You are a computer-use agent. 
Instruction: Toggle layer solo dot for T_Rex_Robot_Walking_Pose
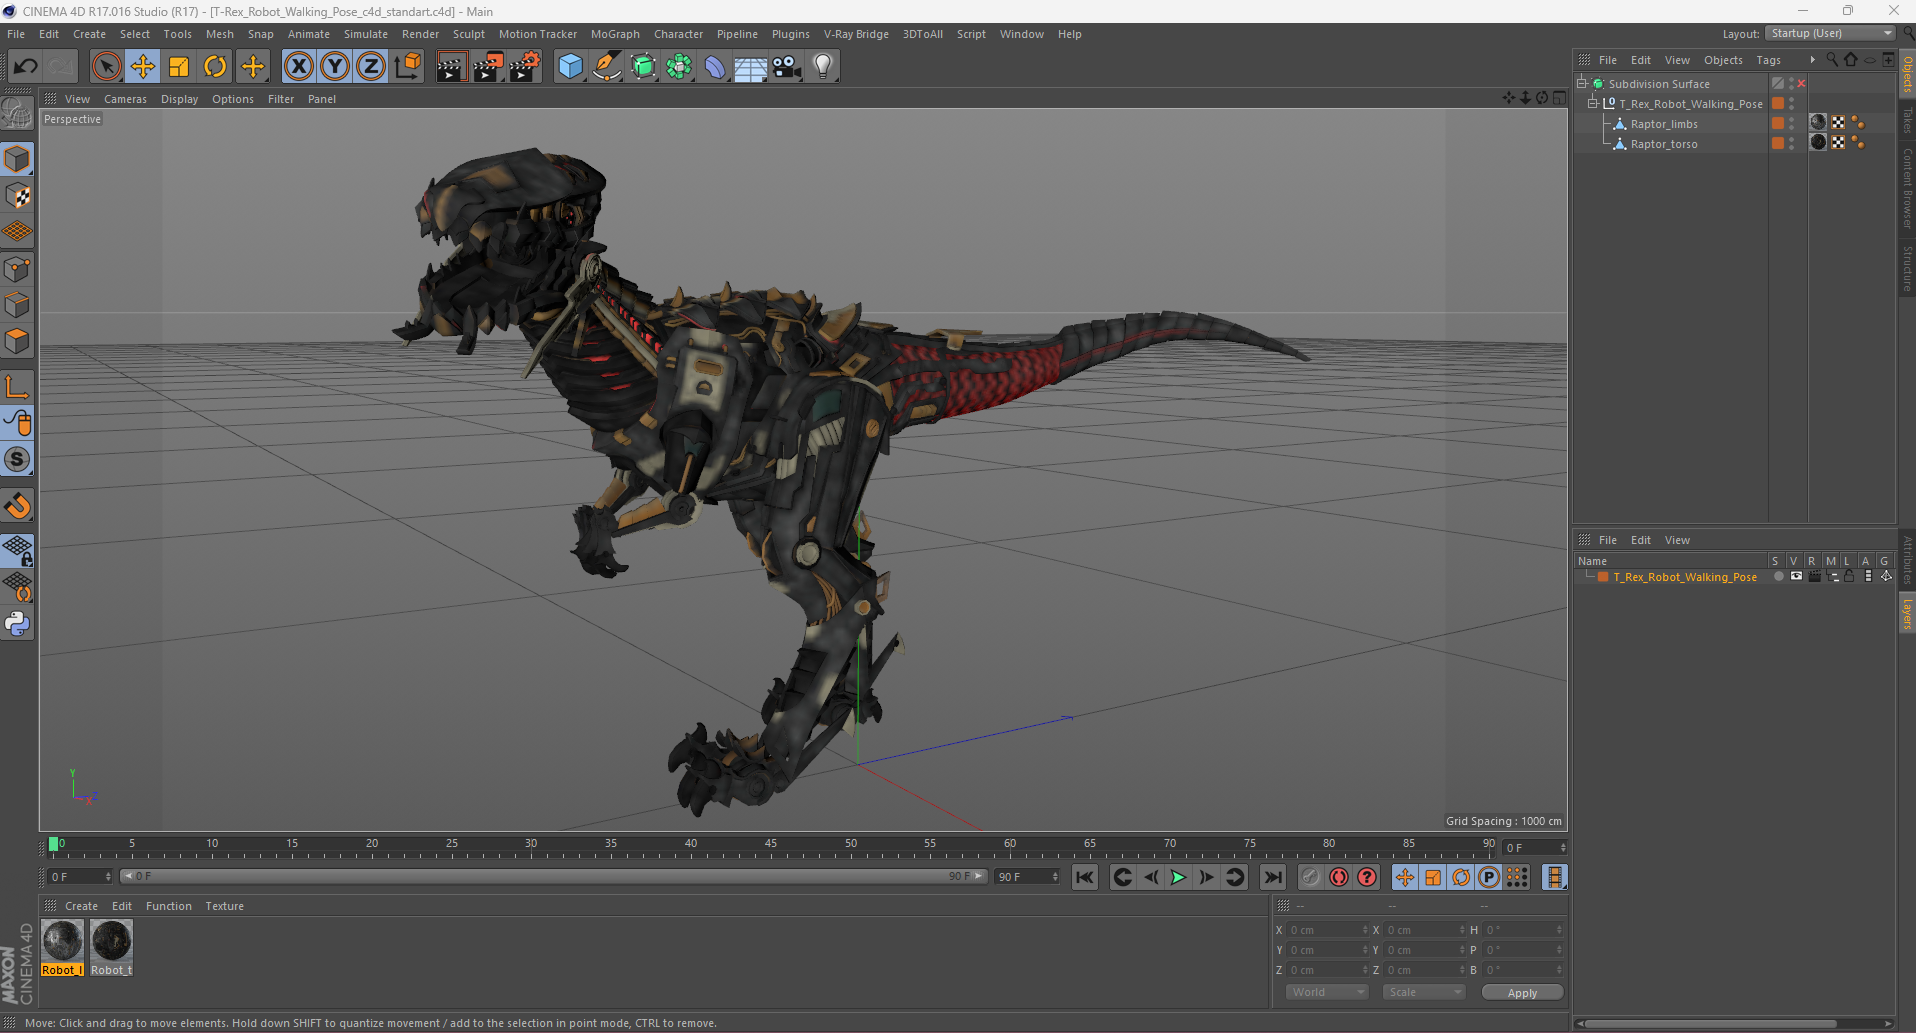tap(1778, 577)
